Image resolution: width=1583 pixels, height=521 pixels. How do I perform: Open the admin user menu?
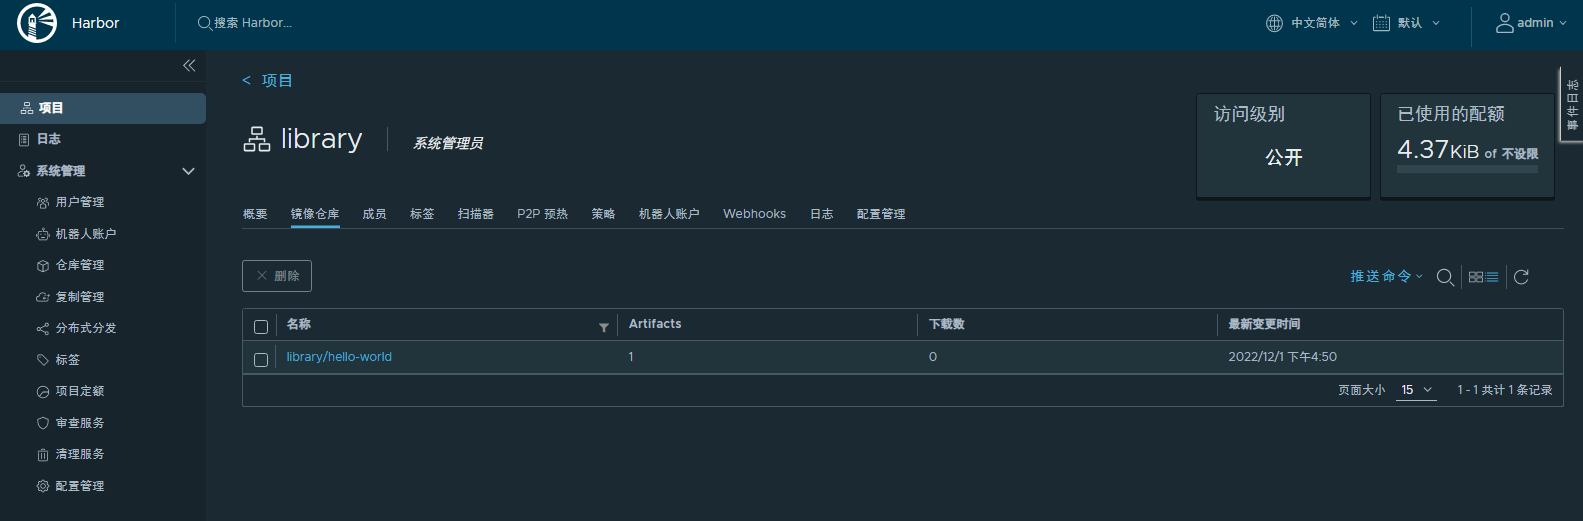[1531, 23]
